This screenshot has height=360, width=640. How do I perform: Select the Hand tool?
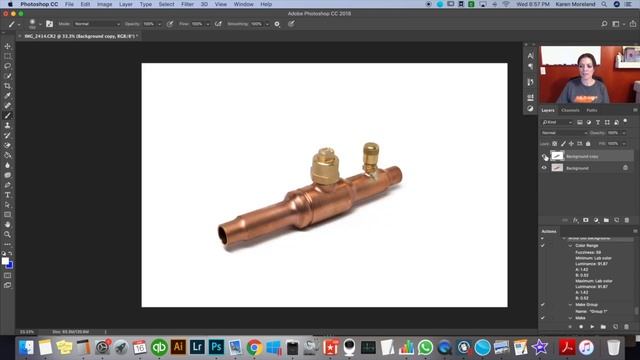click(x=7, y=224)
